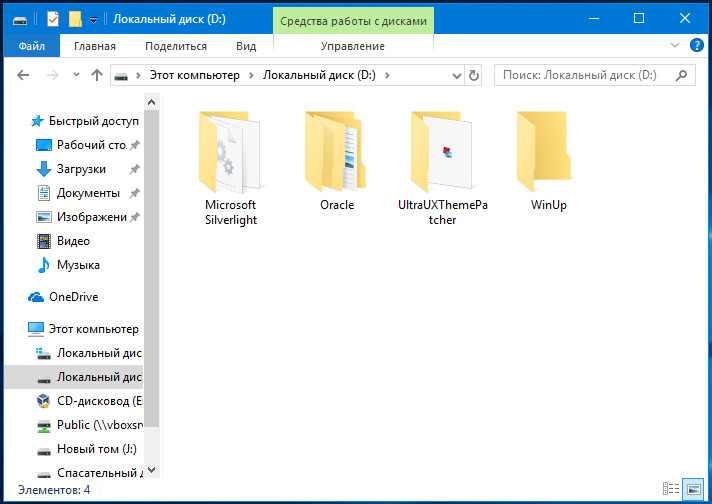This screenshot has height=504, width=712.
Task: Click the Forward navigation arrow
Action: coord(53,75)
